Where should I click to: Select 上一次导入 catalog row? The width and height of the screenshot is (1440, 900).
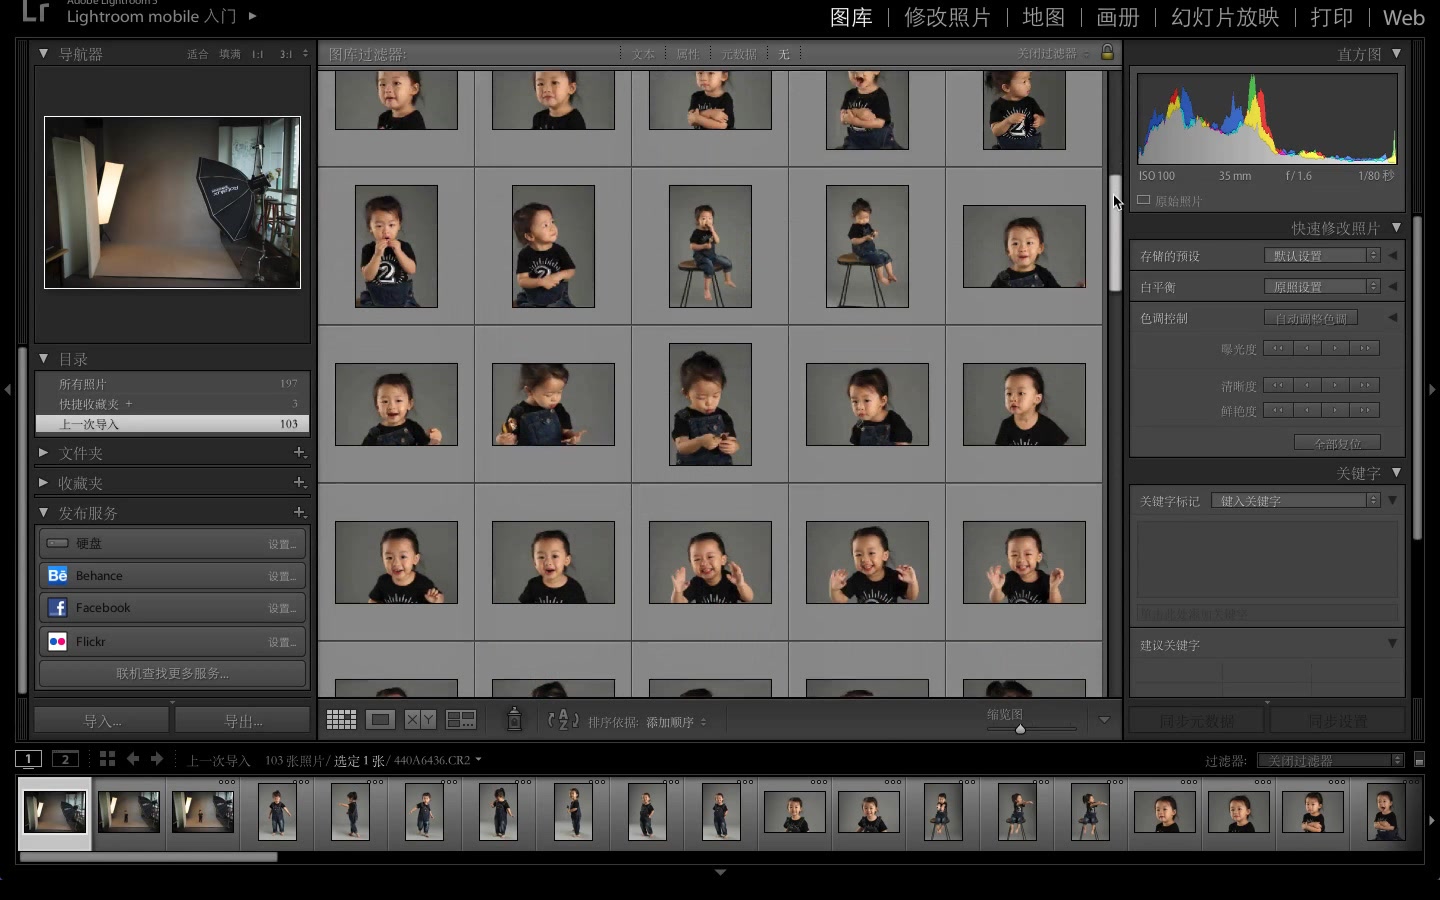click(172, 424)
